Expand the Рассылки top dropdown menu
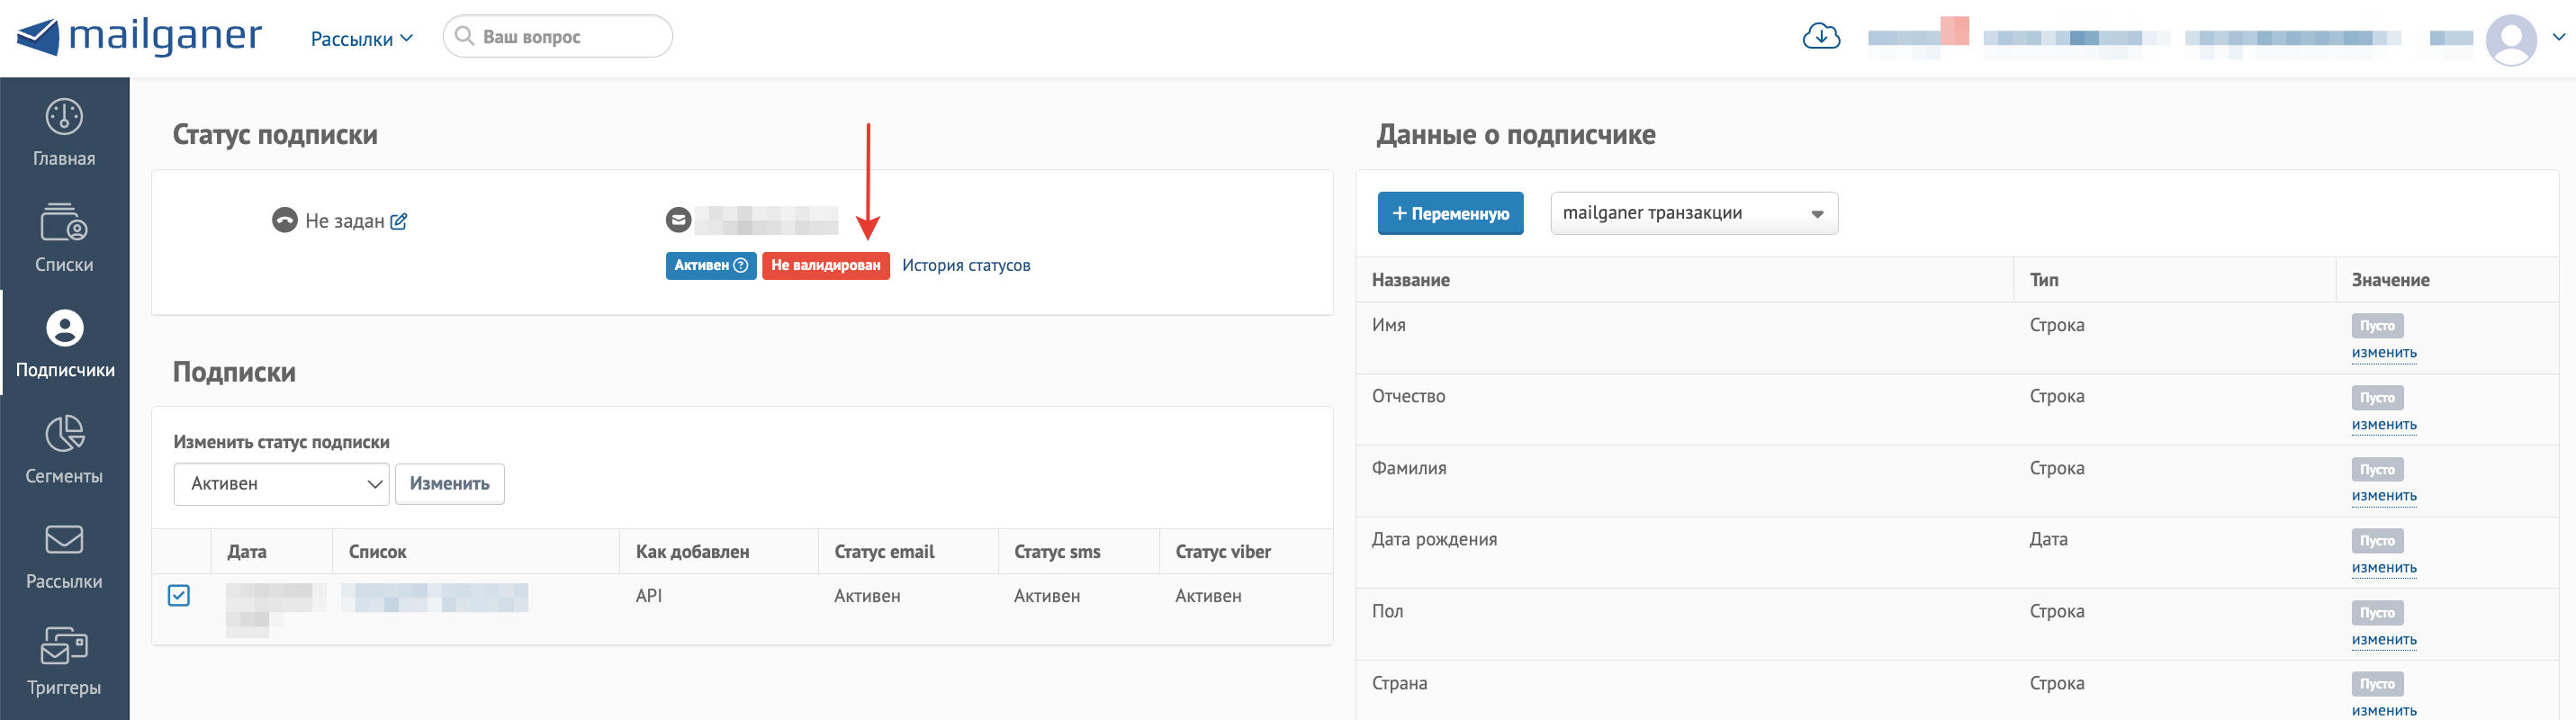 coord(361,39)
